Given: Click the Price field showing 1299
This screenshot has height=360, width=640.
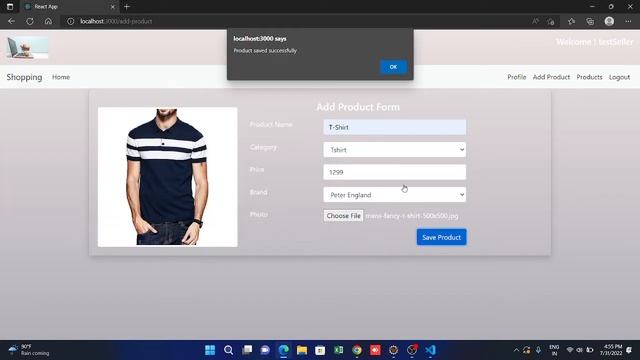Looking at the screenshot, I should [395, 172].
